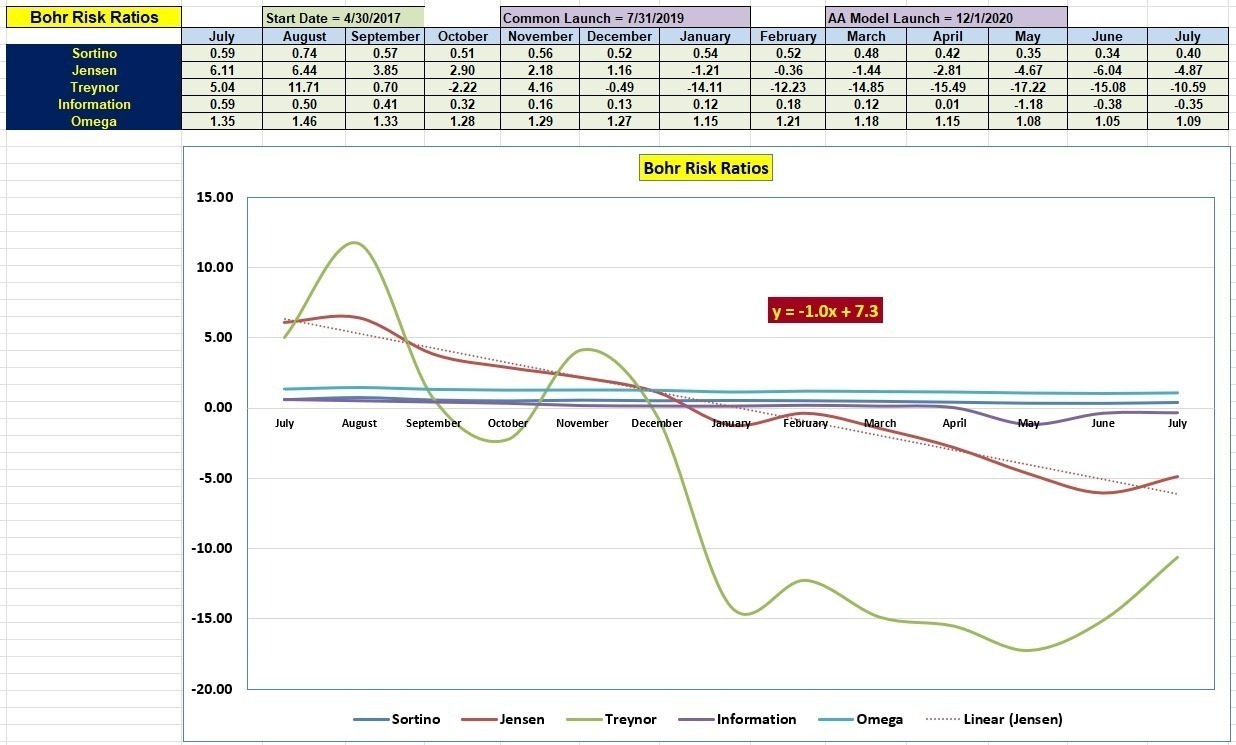Click the April column header in table
Viewport: 1236px width, 745px height.
948,36
